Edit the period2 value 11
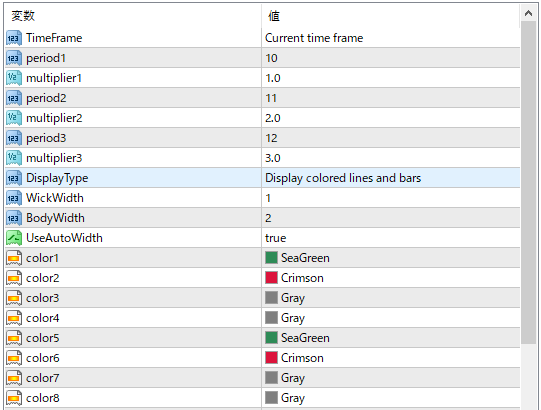The height and width of the screenshot is (410, 541). point(391,98)
